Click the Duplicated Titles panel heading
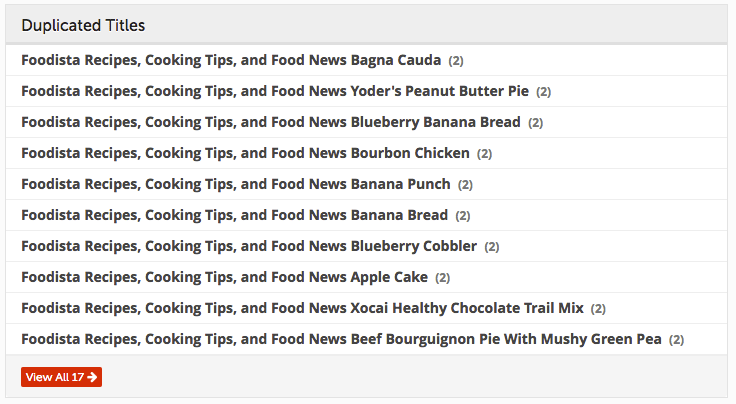 pyautogui.click(x=82, y=25)
